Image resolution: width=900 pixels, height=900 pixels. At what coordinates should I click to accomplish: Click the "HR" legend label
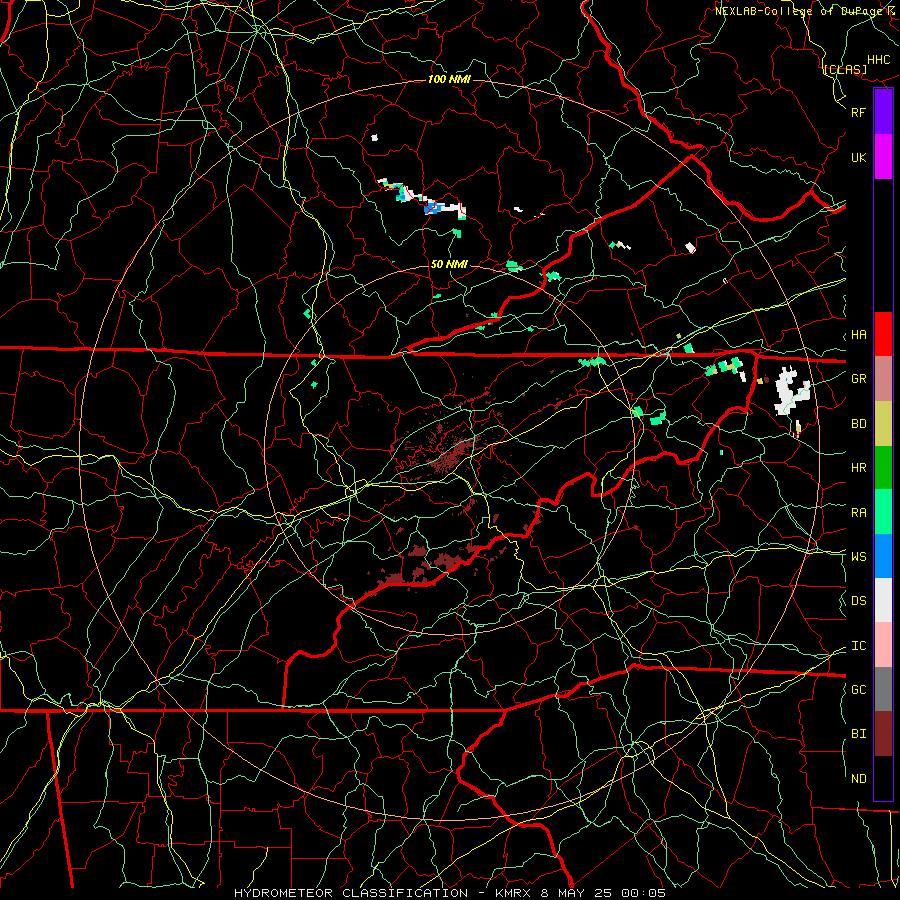pyautogui.click(x=859, y=468)
